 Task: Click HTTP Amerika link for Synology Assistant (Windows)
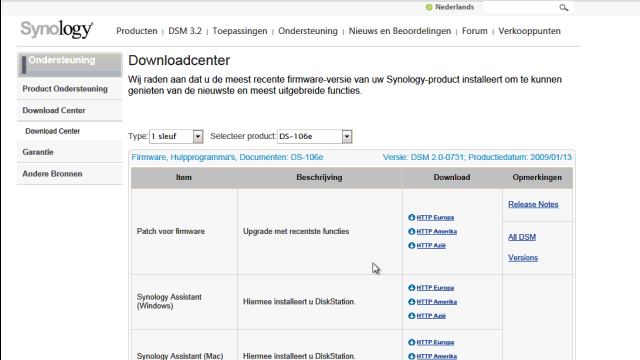pos(437,302)
